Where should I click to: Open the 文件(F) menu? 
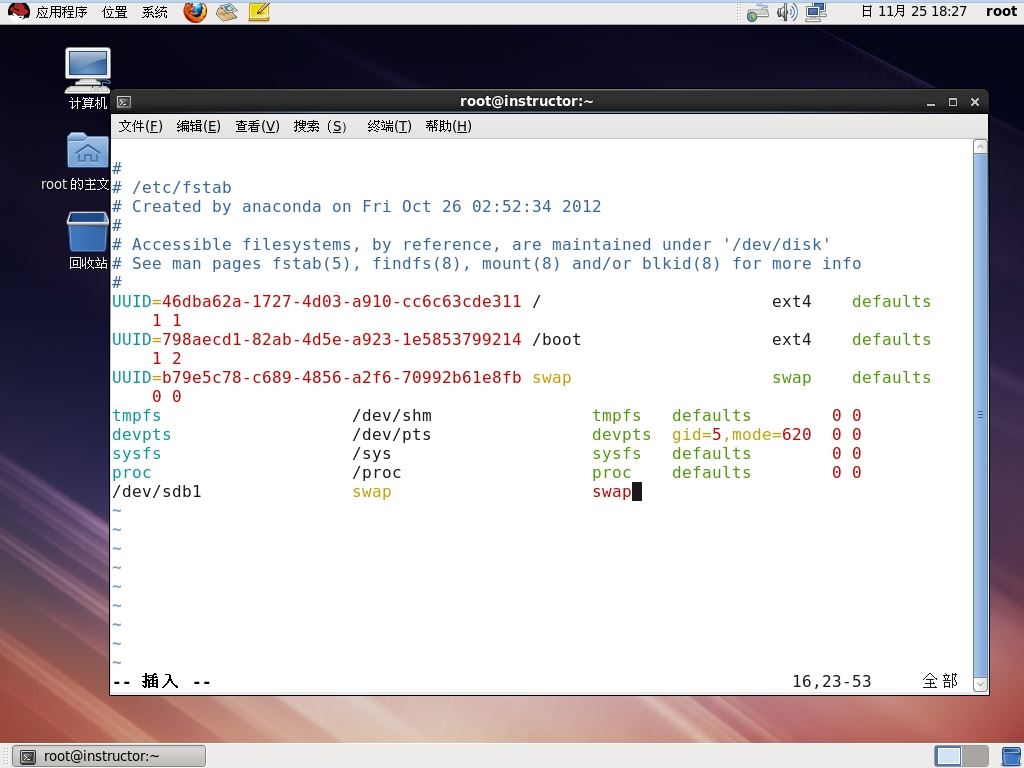pyautogui.click(x=140, y=126)
